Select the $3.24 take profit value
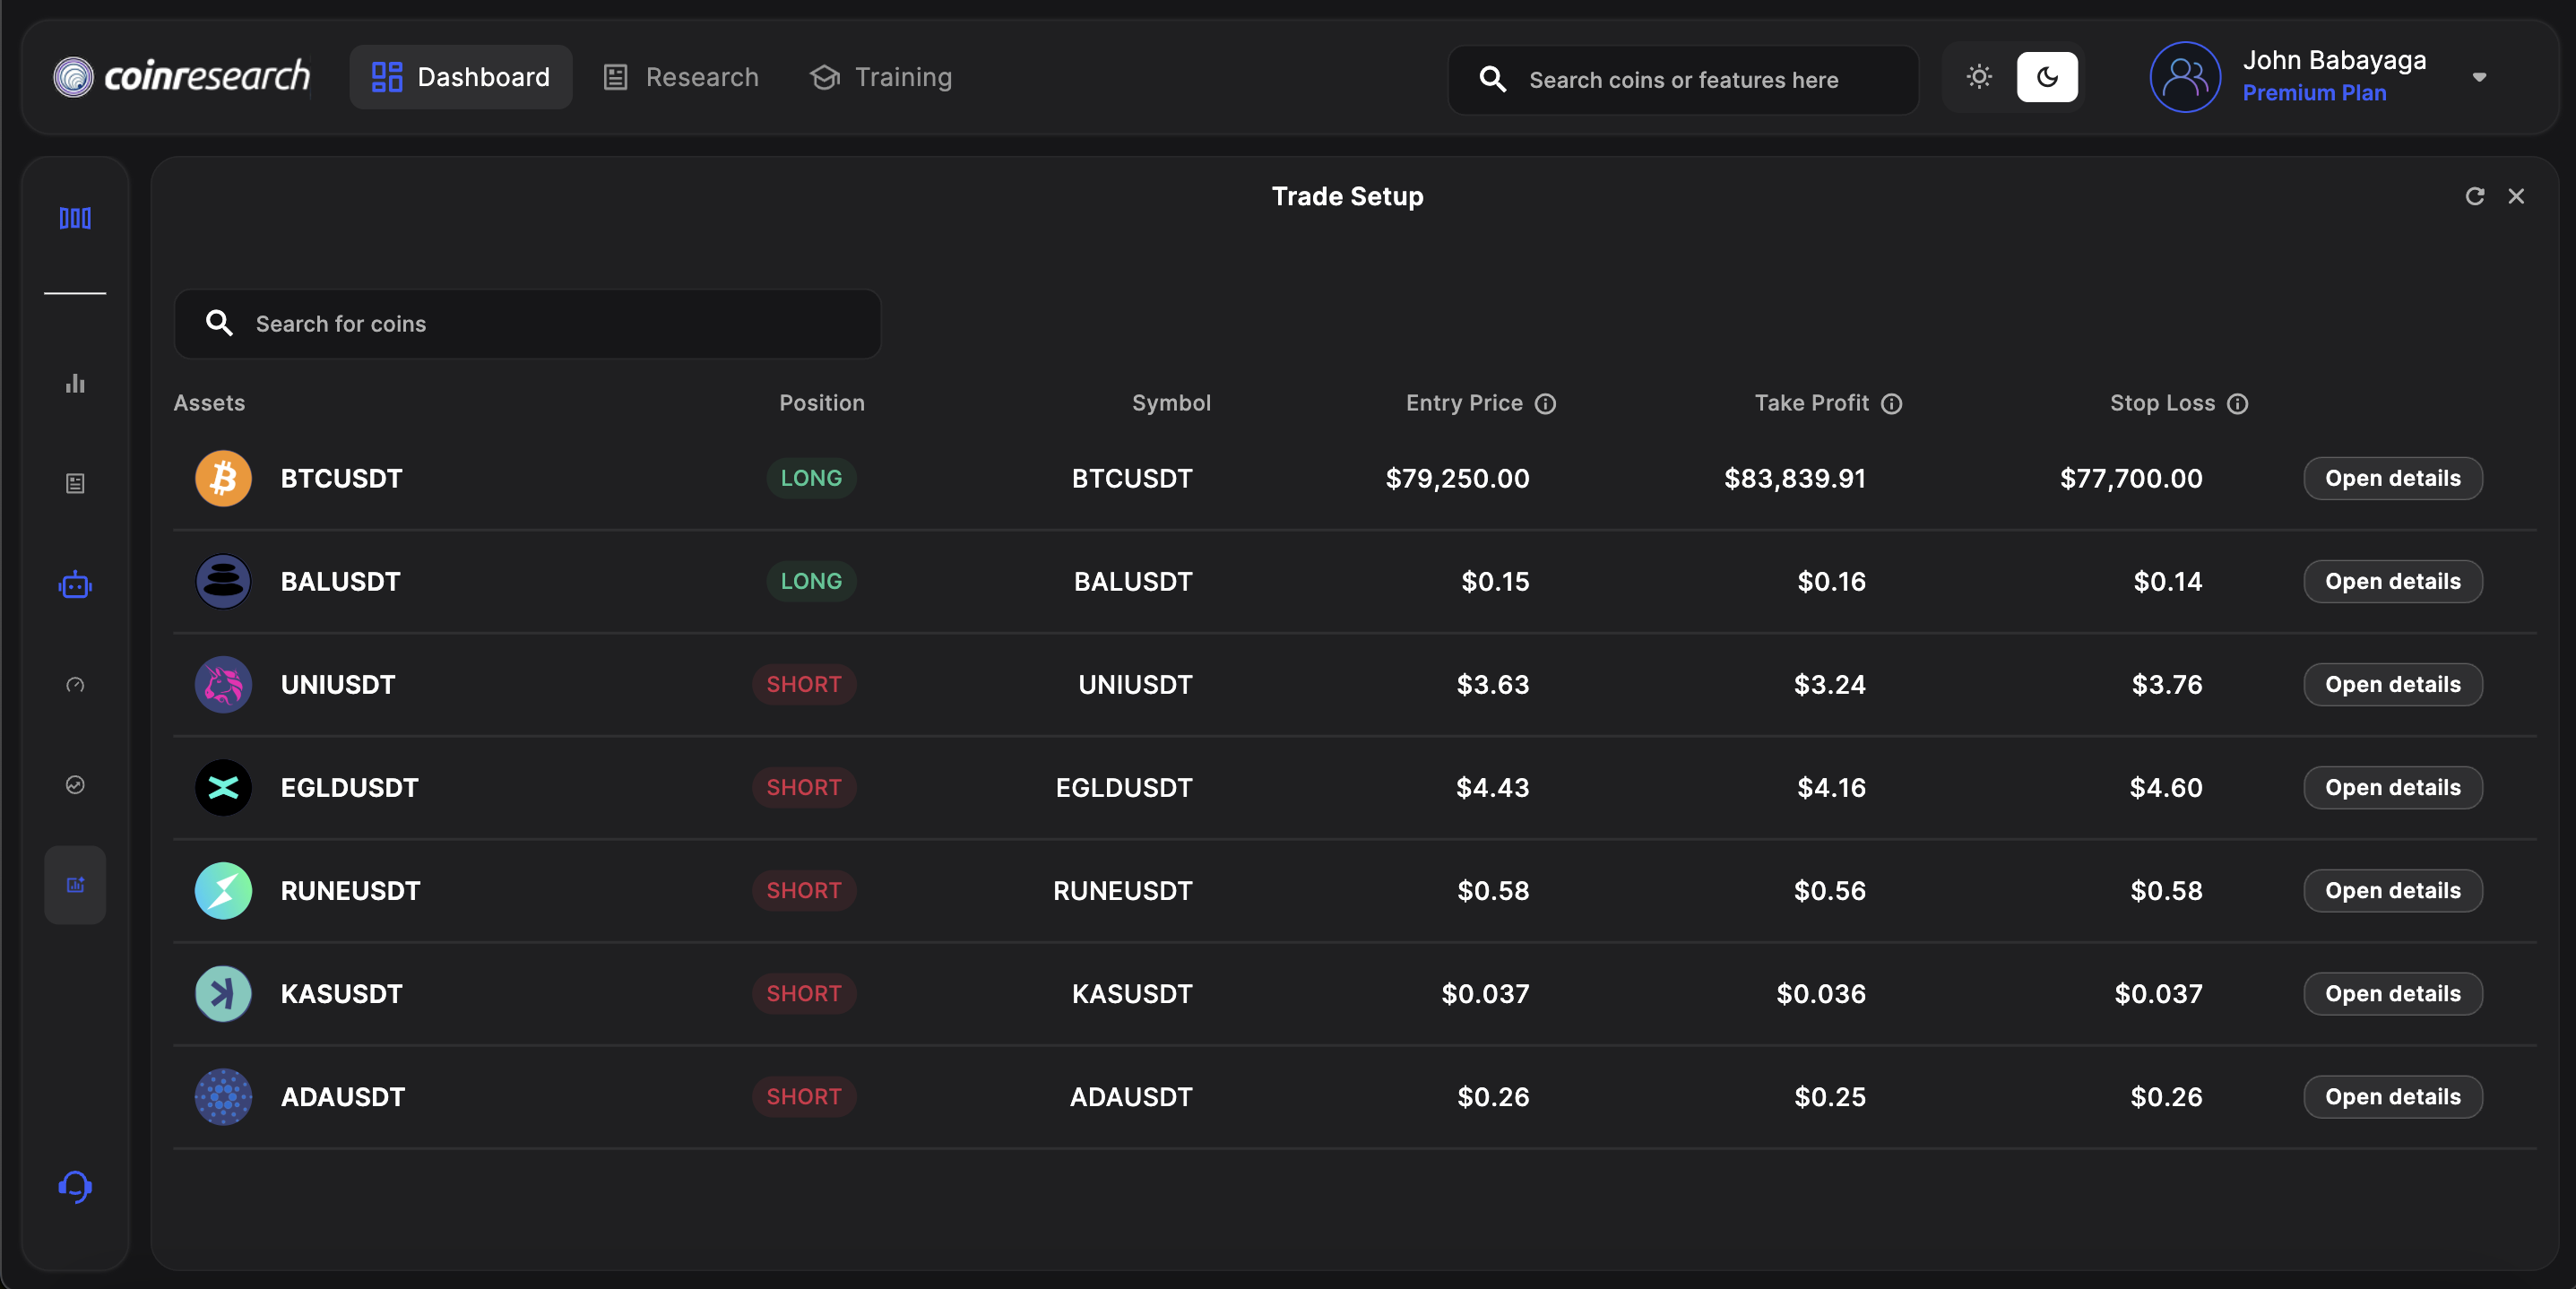The image size is (2576, 1289). pos(1829,684)
